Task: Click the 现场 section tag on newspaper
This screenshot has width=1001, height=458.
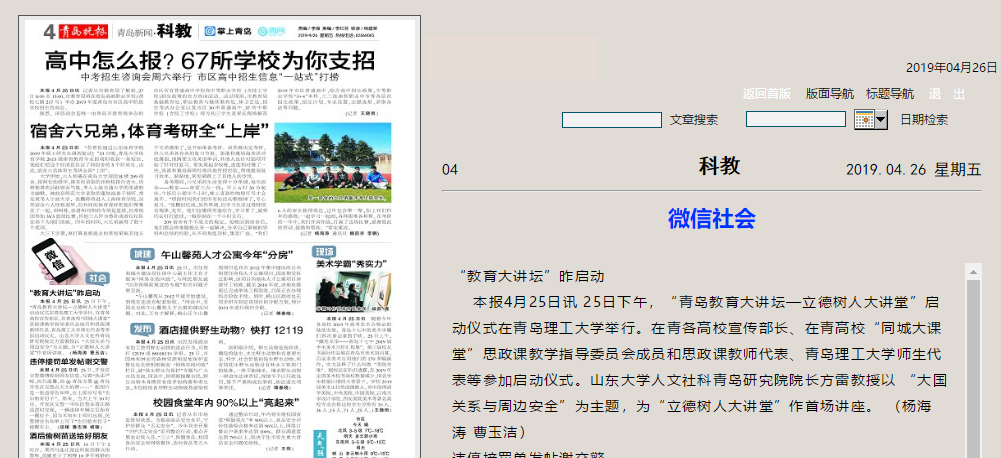Action: coord(324,252)
